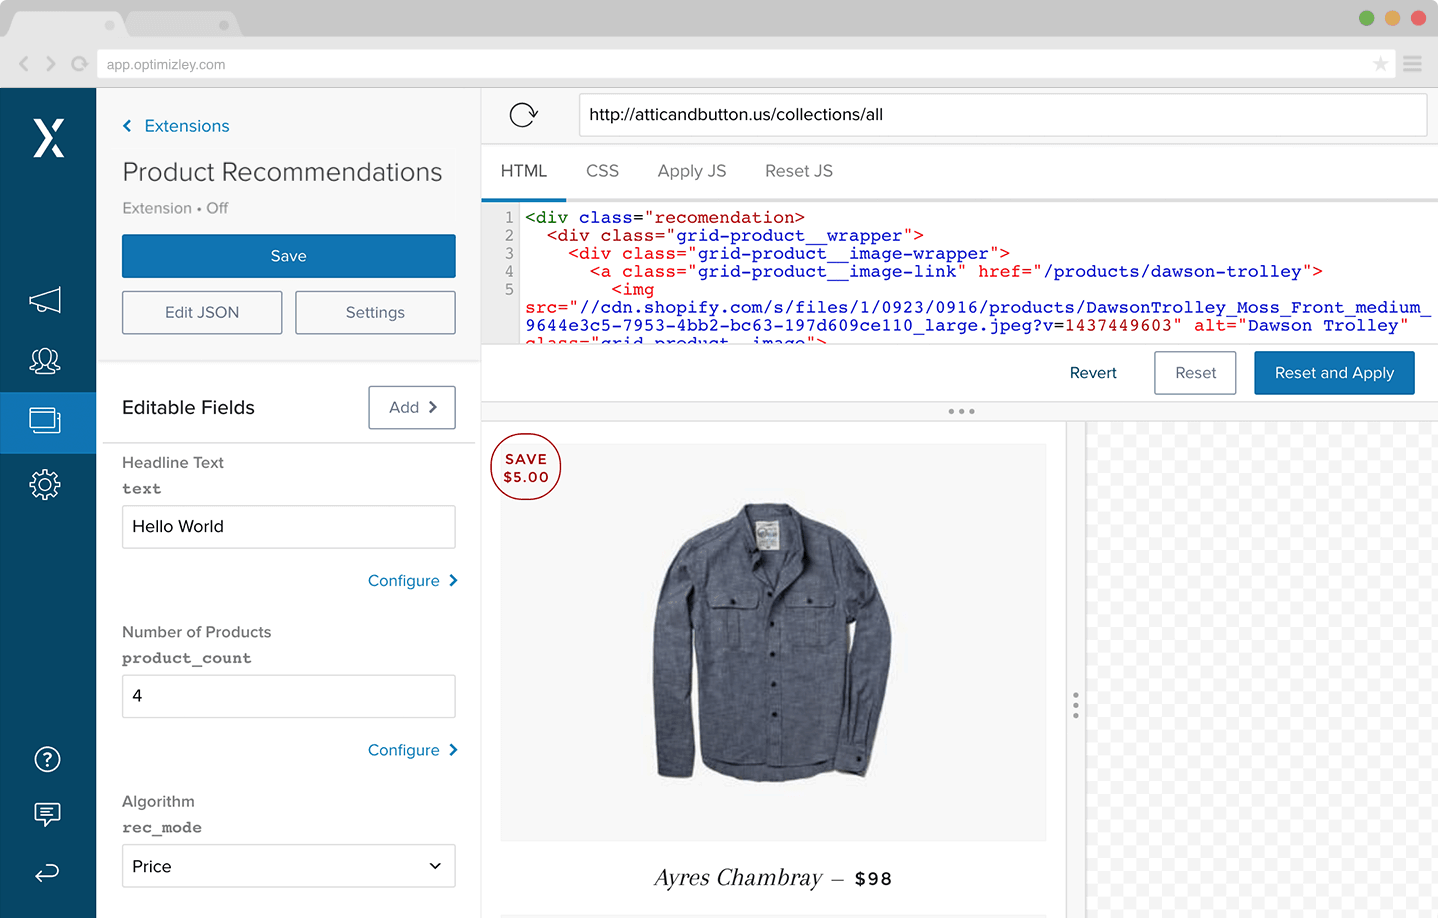
Task: Configure the Number of Products field
Action: (413, 750)
